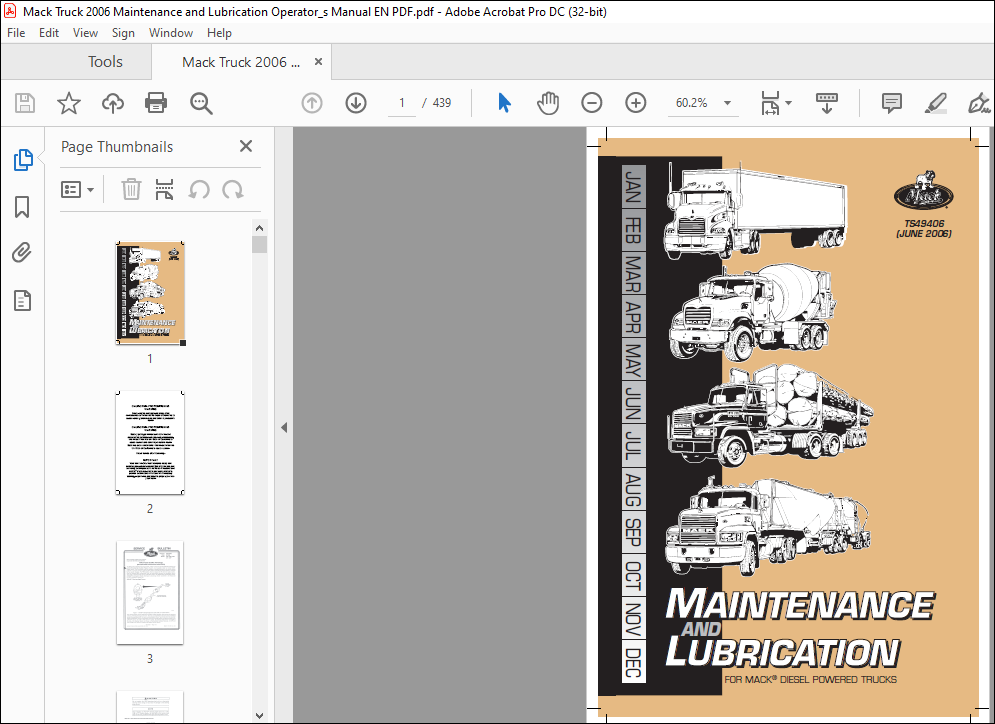Open the Edit menu

pyautogui.click(x=49, y=33)
